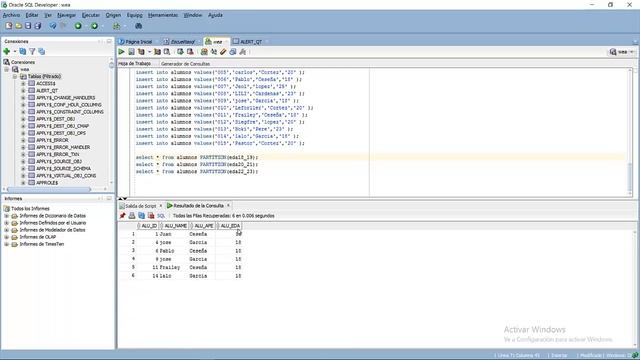
Task: Click the Print icon in result toolbar
Action: pyautogui.click(x=132, y=216)
